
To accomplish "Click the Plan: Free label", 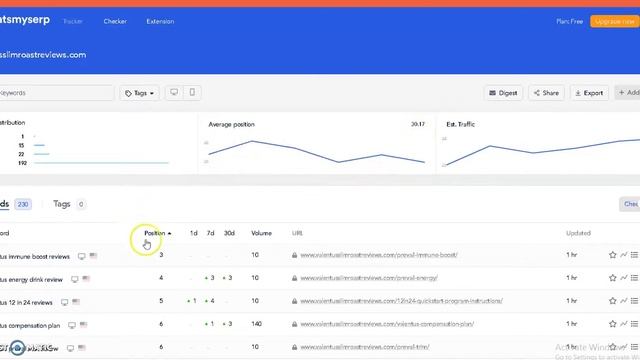I will (x=569, y=21).
